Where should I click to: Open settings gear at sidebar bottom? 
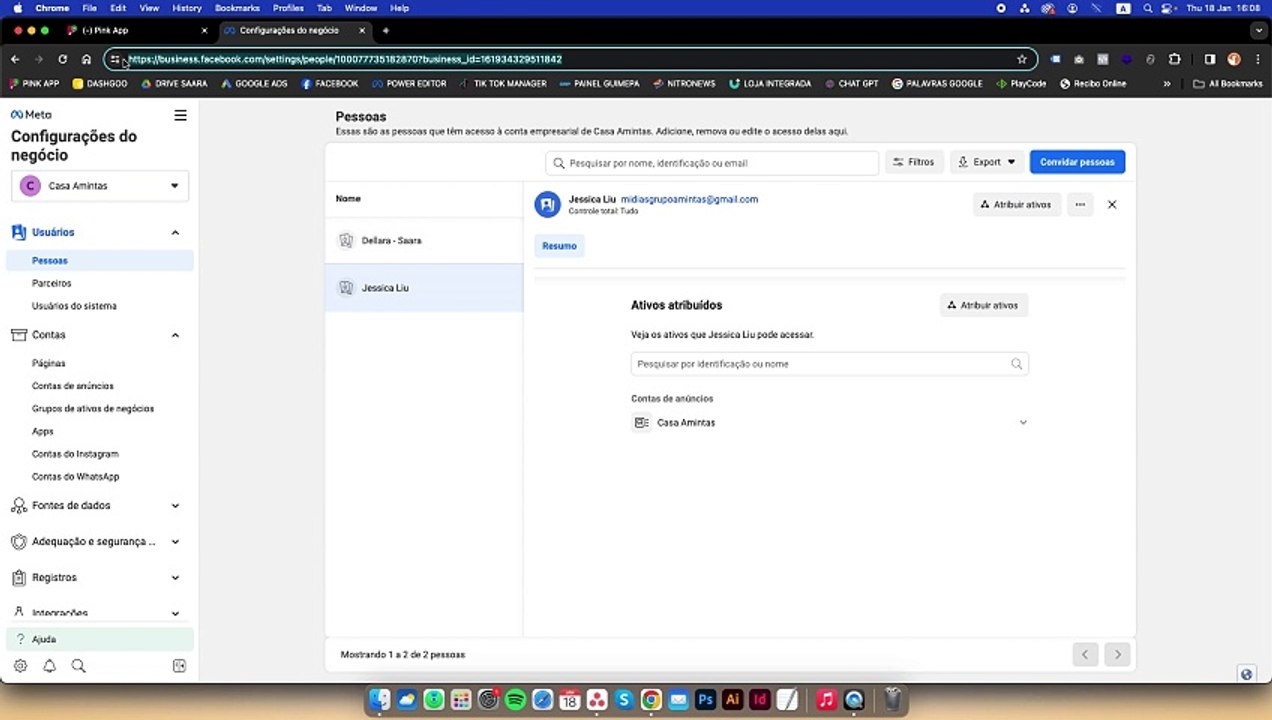(x=21, y=666)
